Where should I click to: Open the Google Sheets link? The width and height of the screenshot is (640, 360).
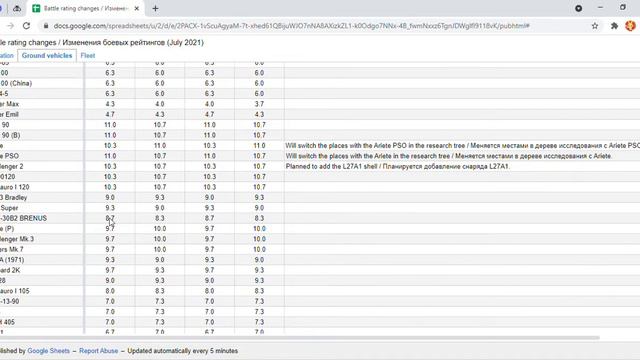49,351
